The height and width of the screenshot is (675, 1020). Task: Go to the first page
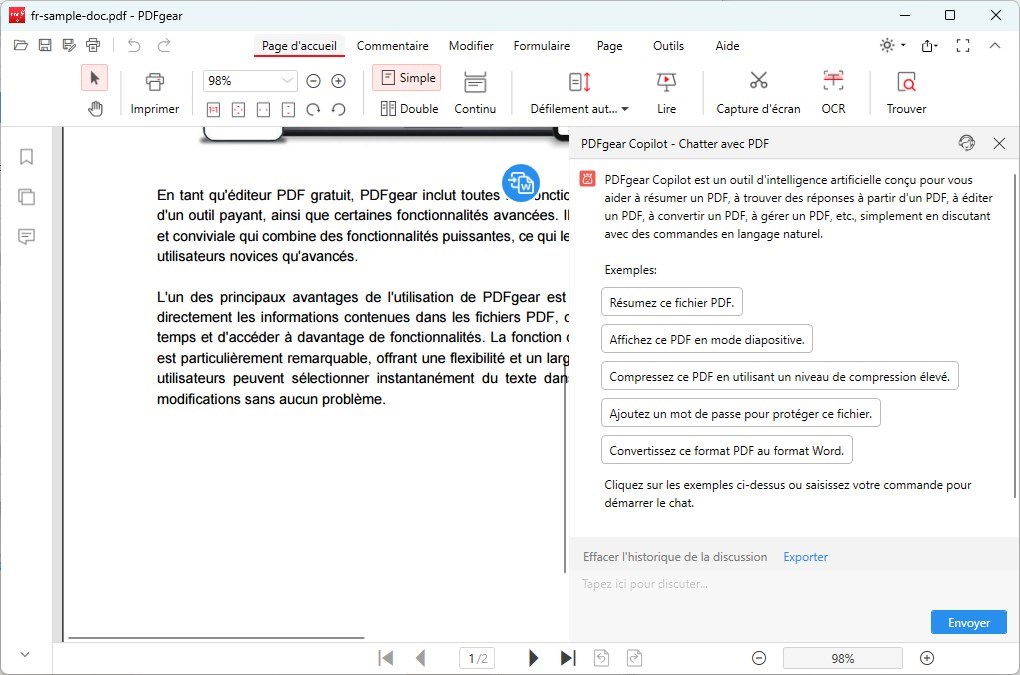click(386, 658)
